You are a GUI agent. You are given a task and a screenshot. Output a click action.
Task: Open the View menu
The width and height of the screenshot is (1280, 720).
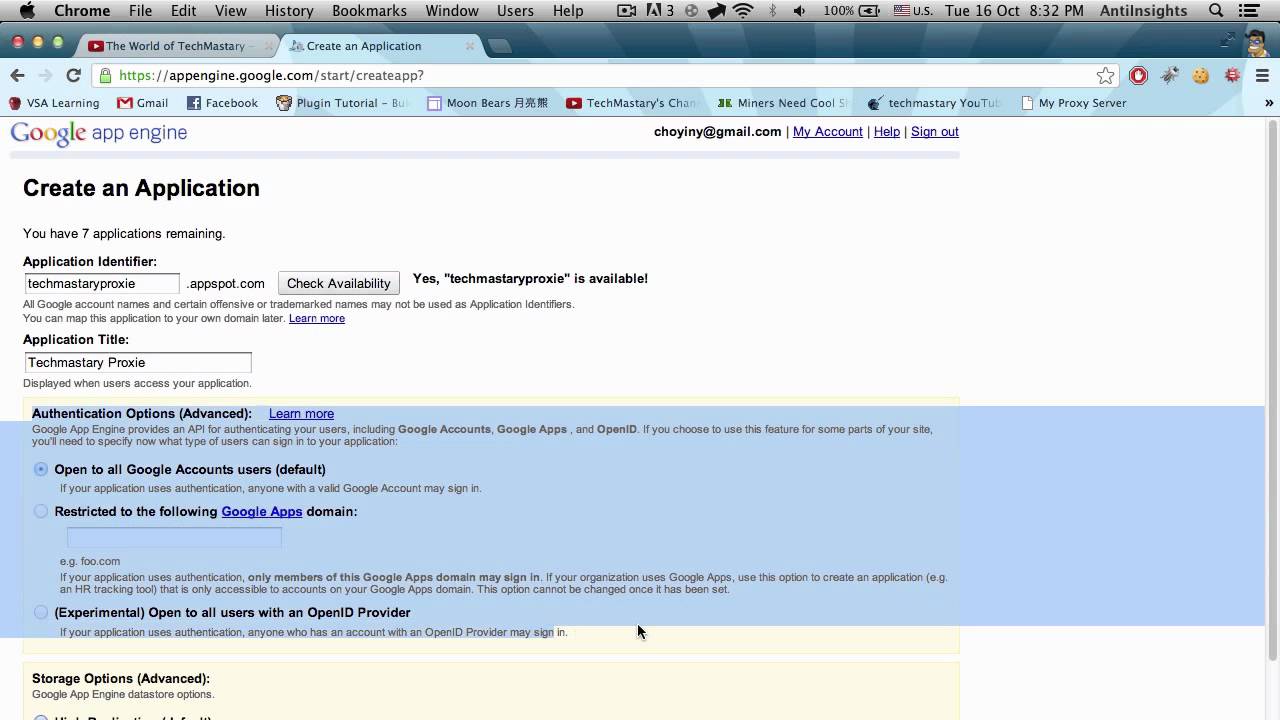point(230,11)
